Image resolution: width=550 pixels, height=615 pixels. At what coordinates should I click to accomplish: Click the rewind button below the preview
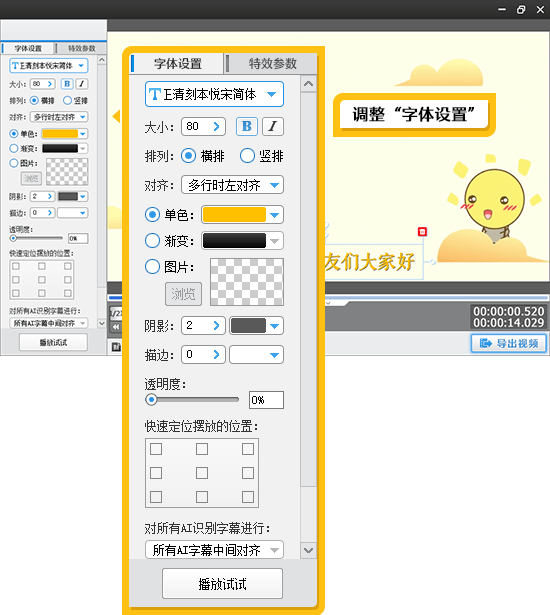click(116, 326)
